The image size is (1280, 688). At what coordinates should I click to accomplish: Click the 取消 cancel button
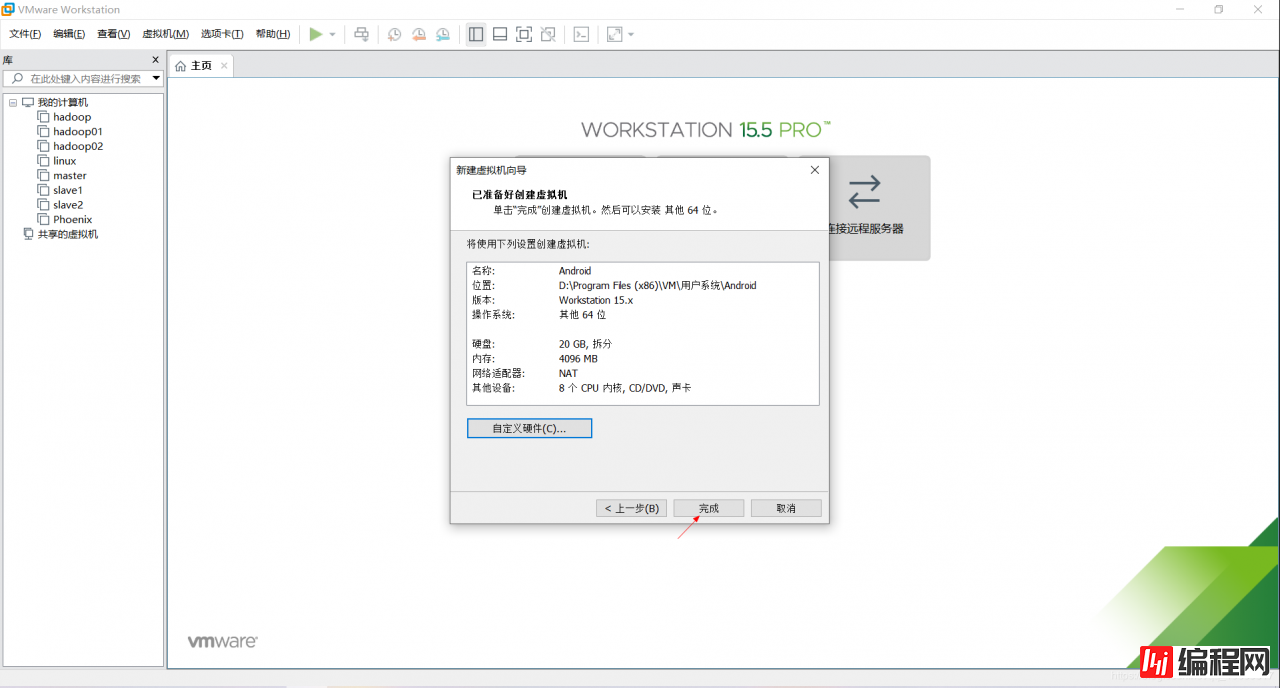[x=786, y=508]
